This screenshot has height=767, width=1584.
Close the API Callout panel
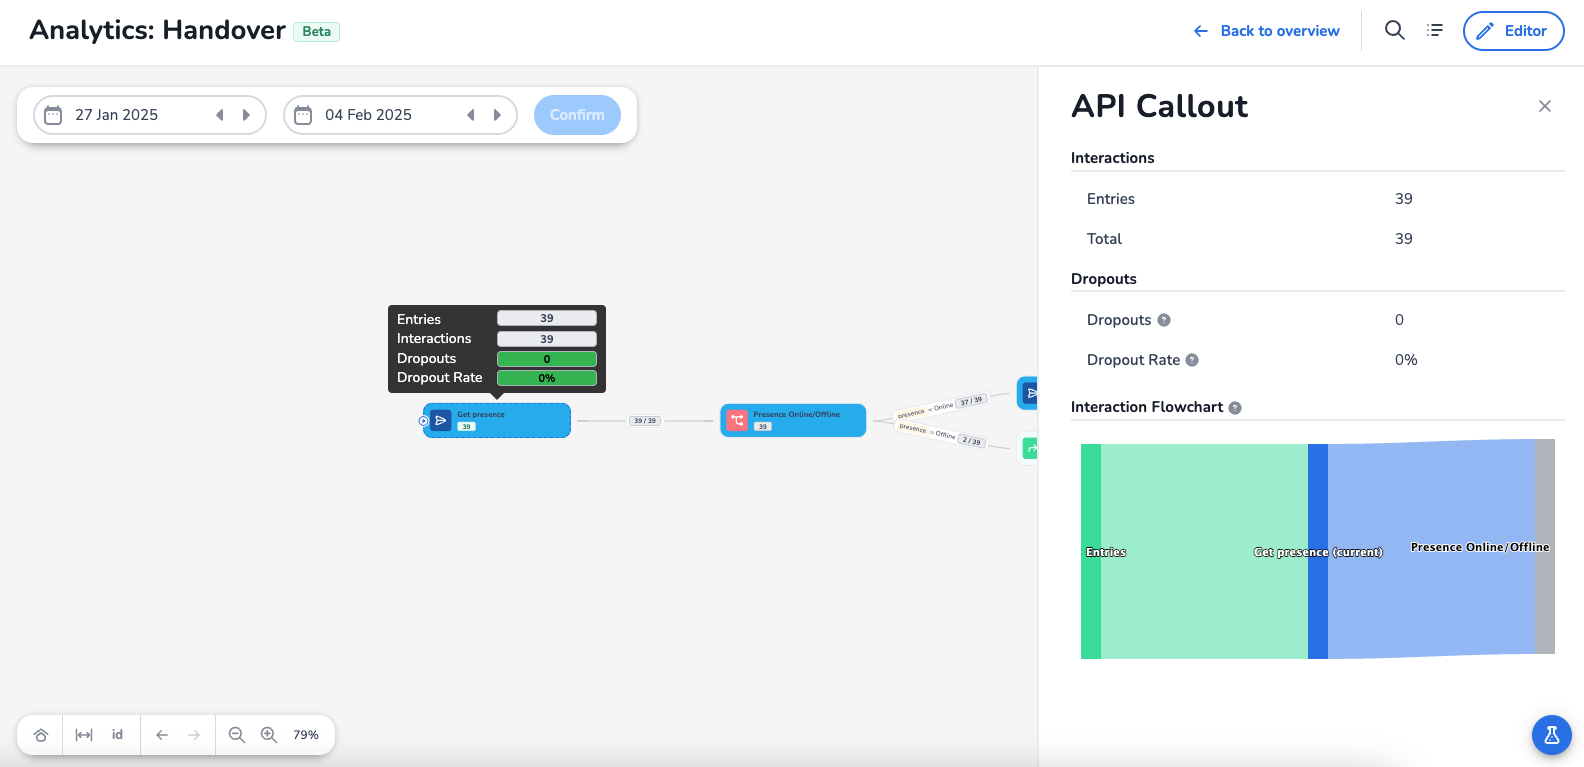click(x=1545, y=106)
